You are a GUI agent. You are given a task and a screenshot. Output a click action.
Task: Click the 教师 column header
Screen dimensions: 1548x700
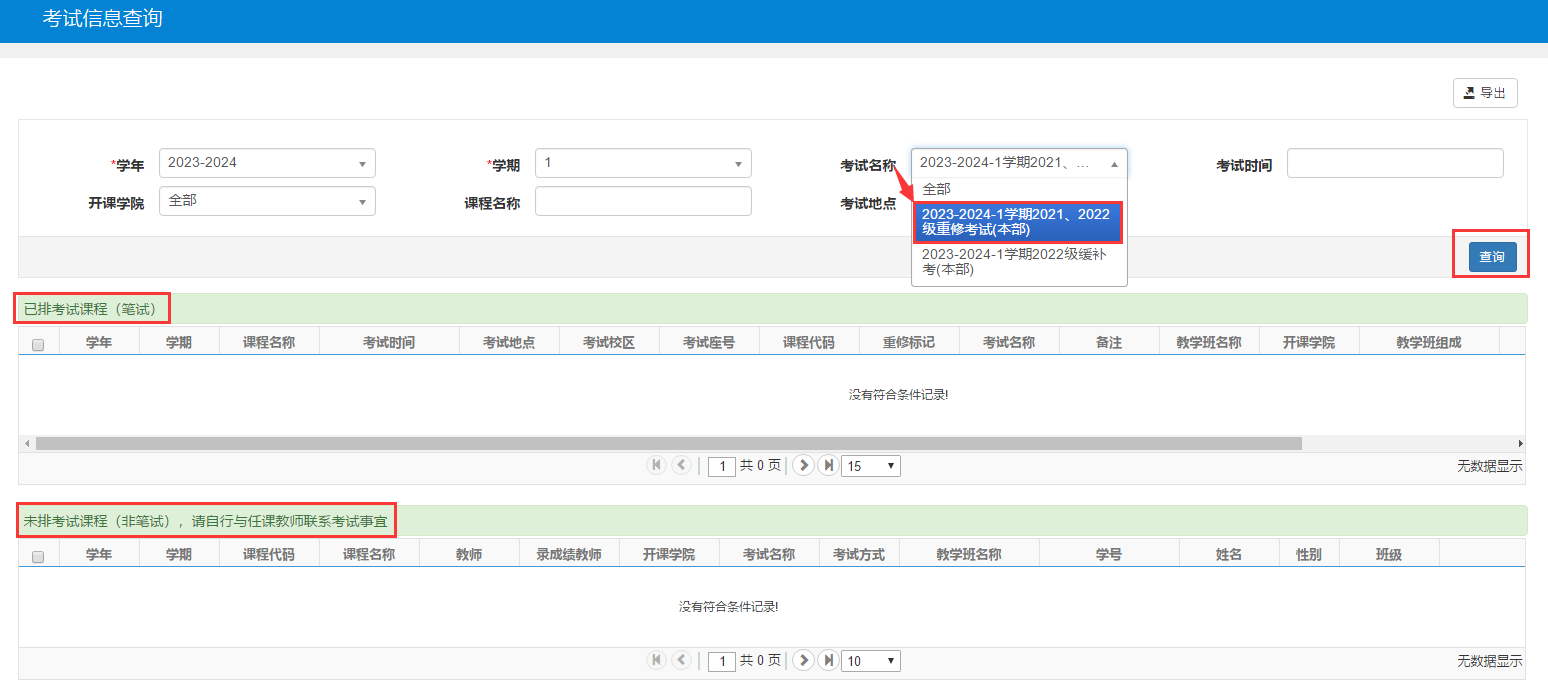(469, 554)
